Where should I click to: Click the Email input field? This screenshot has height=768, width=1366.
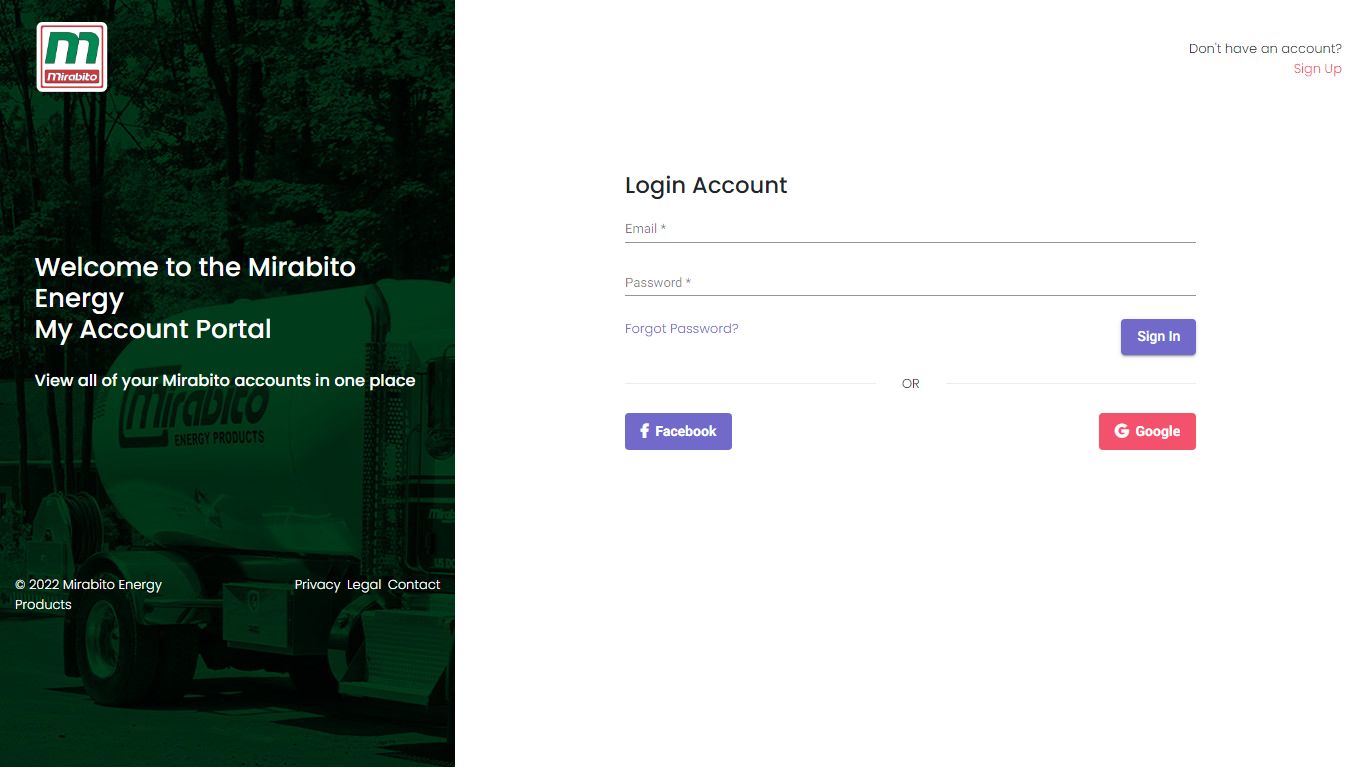click(x=910, y=229)
